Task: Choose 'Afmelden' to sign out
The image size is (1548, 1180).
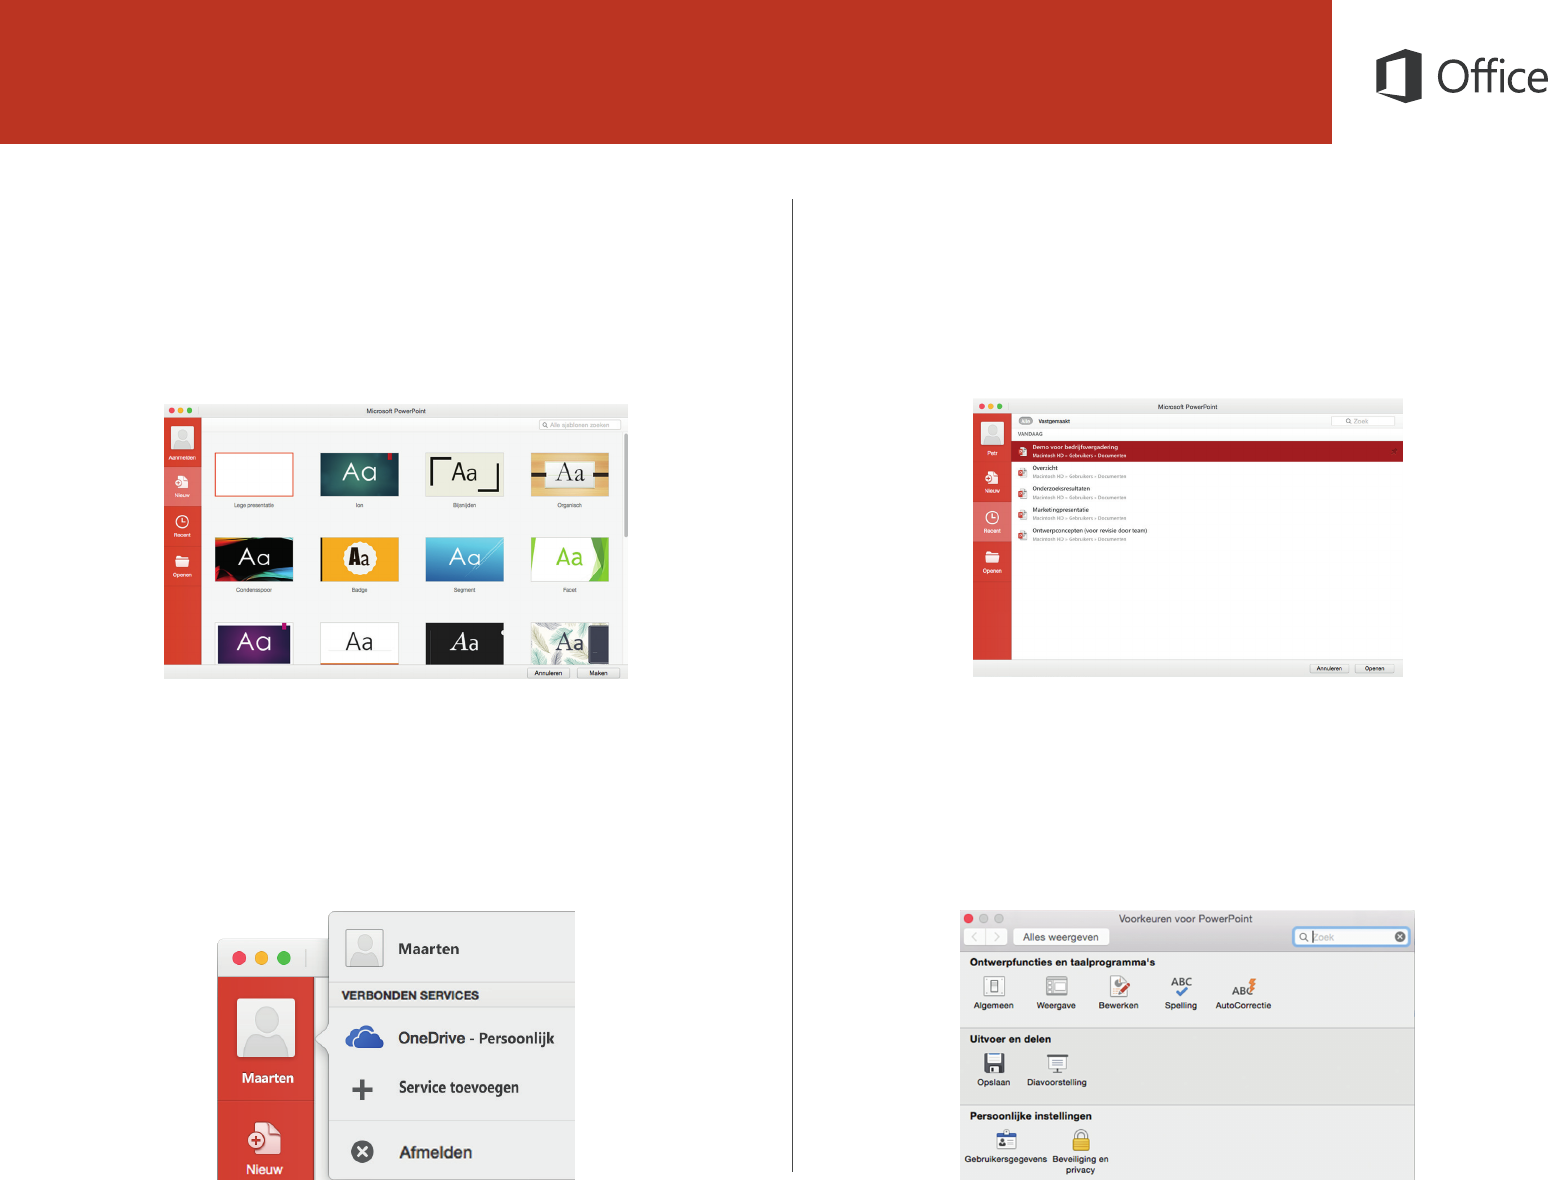Action: click(x=452, y=1152)
